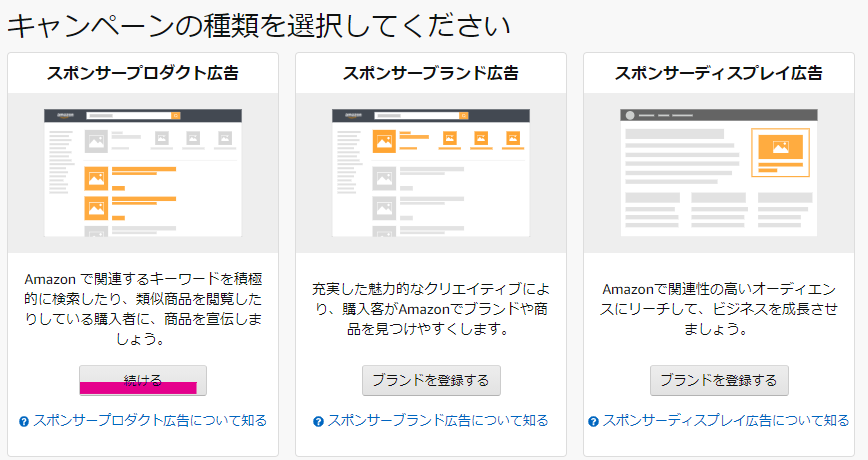
Task: Click ブランドを登録する in the スポンサーディスプレイ広告 card
Action: point(719,380)
